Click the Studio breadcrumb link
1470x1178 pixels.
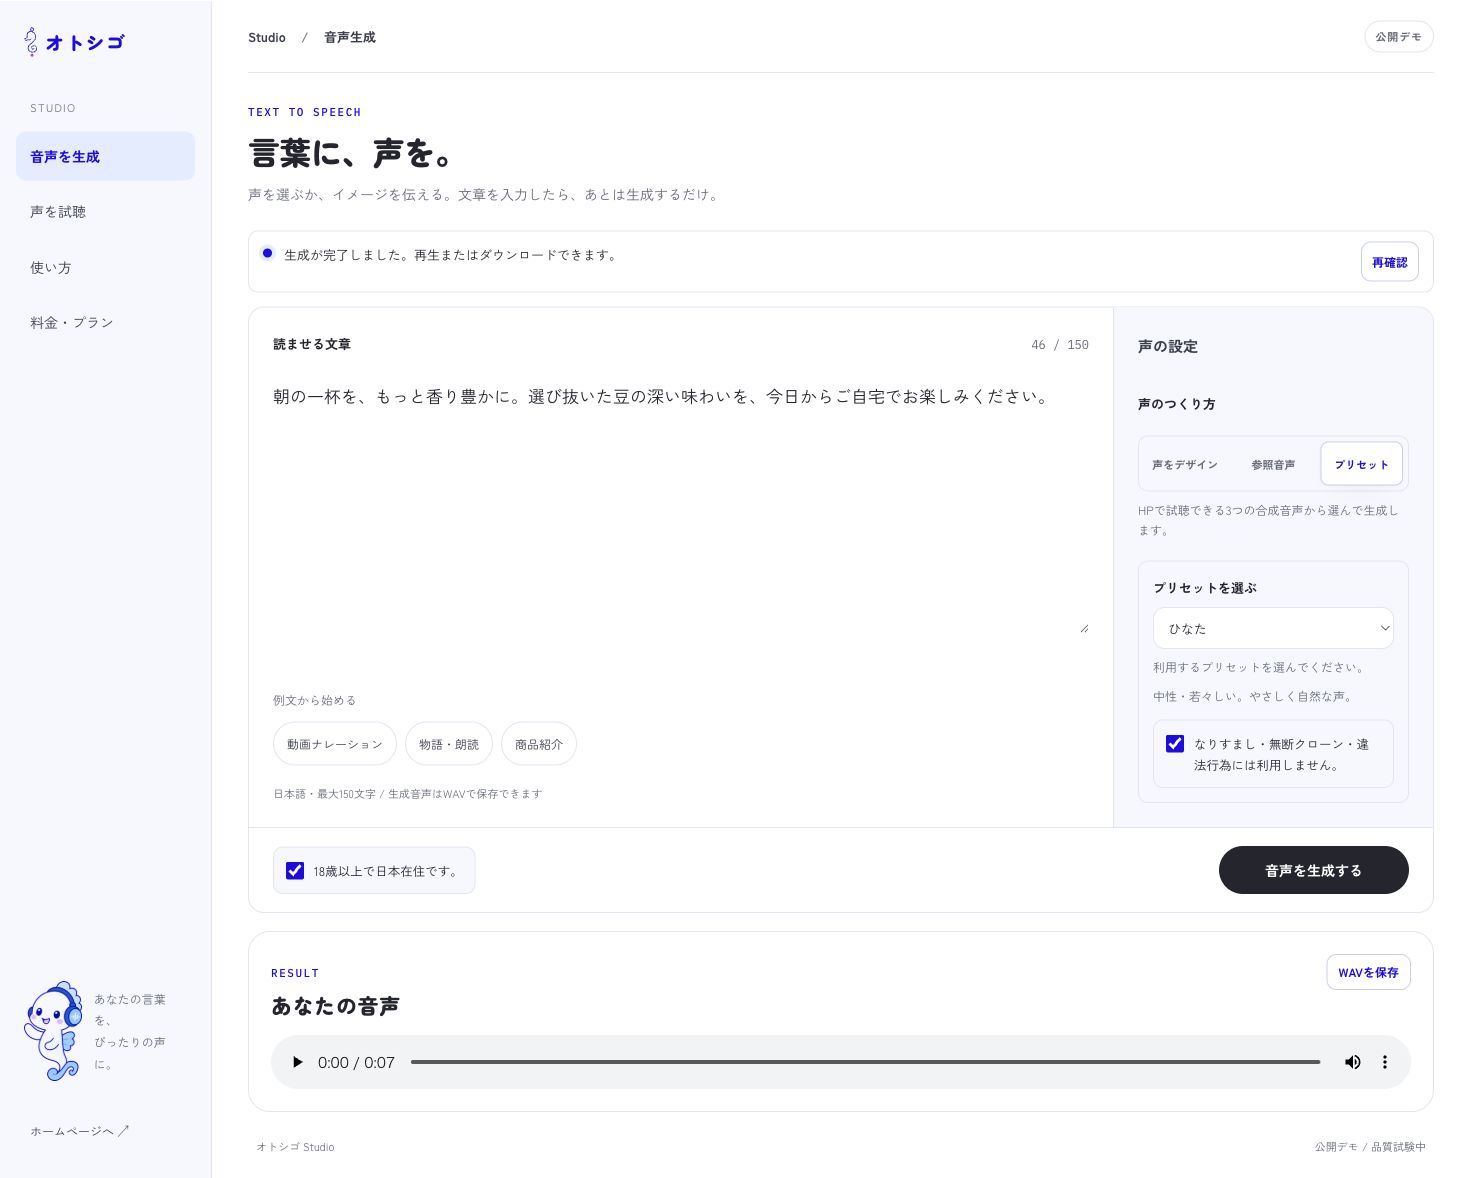pyautogui.click(x=267, y=37)
